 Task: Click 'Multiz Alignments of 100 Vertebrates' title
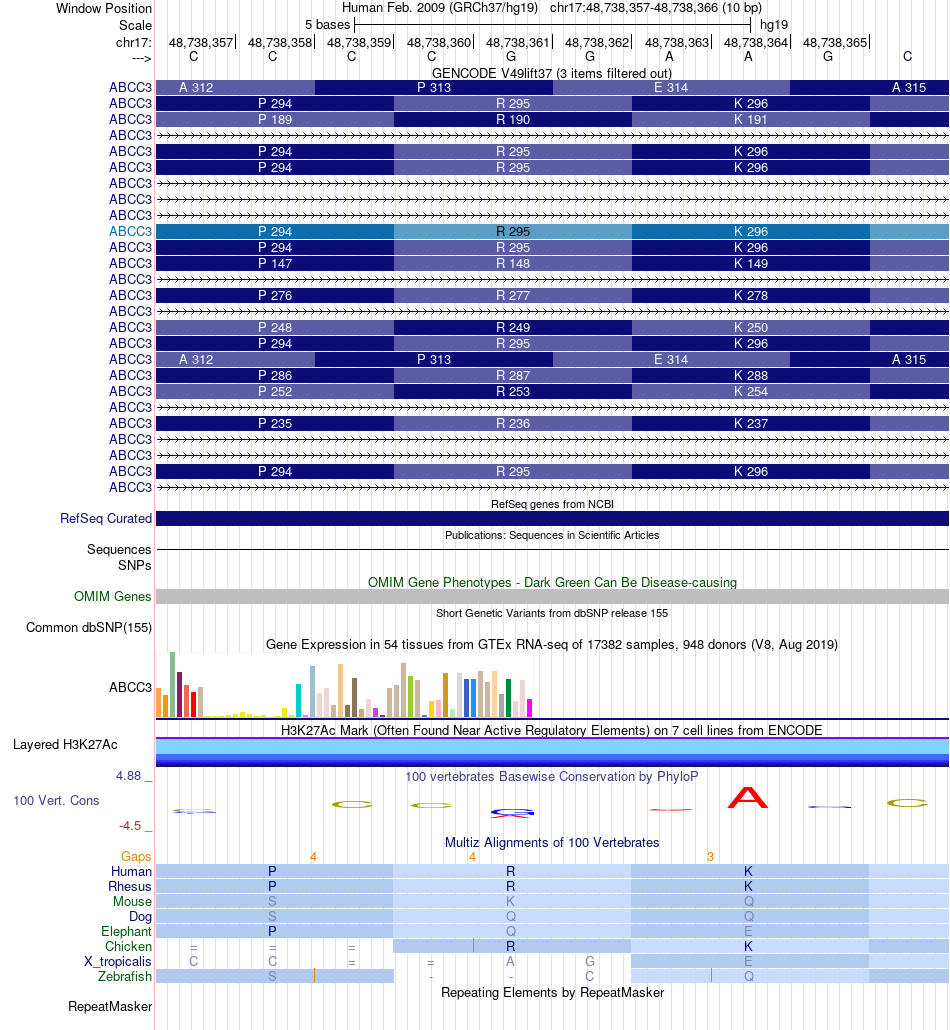[552, 842]
